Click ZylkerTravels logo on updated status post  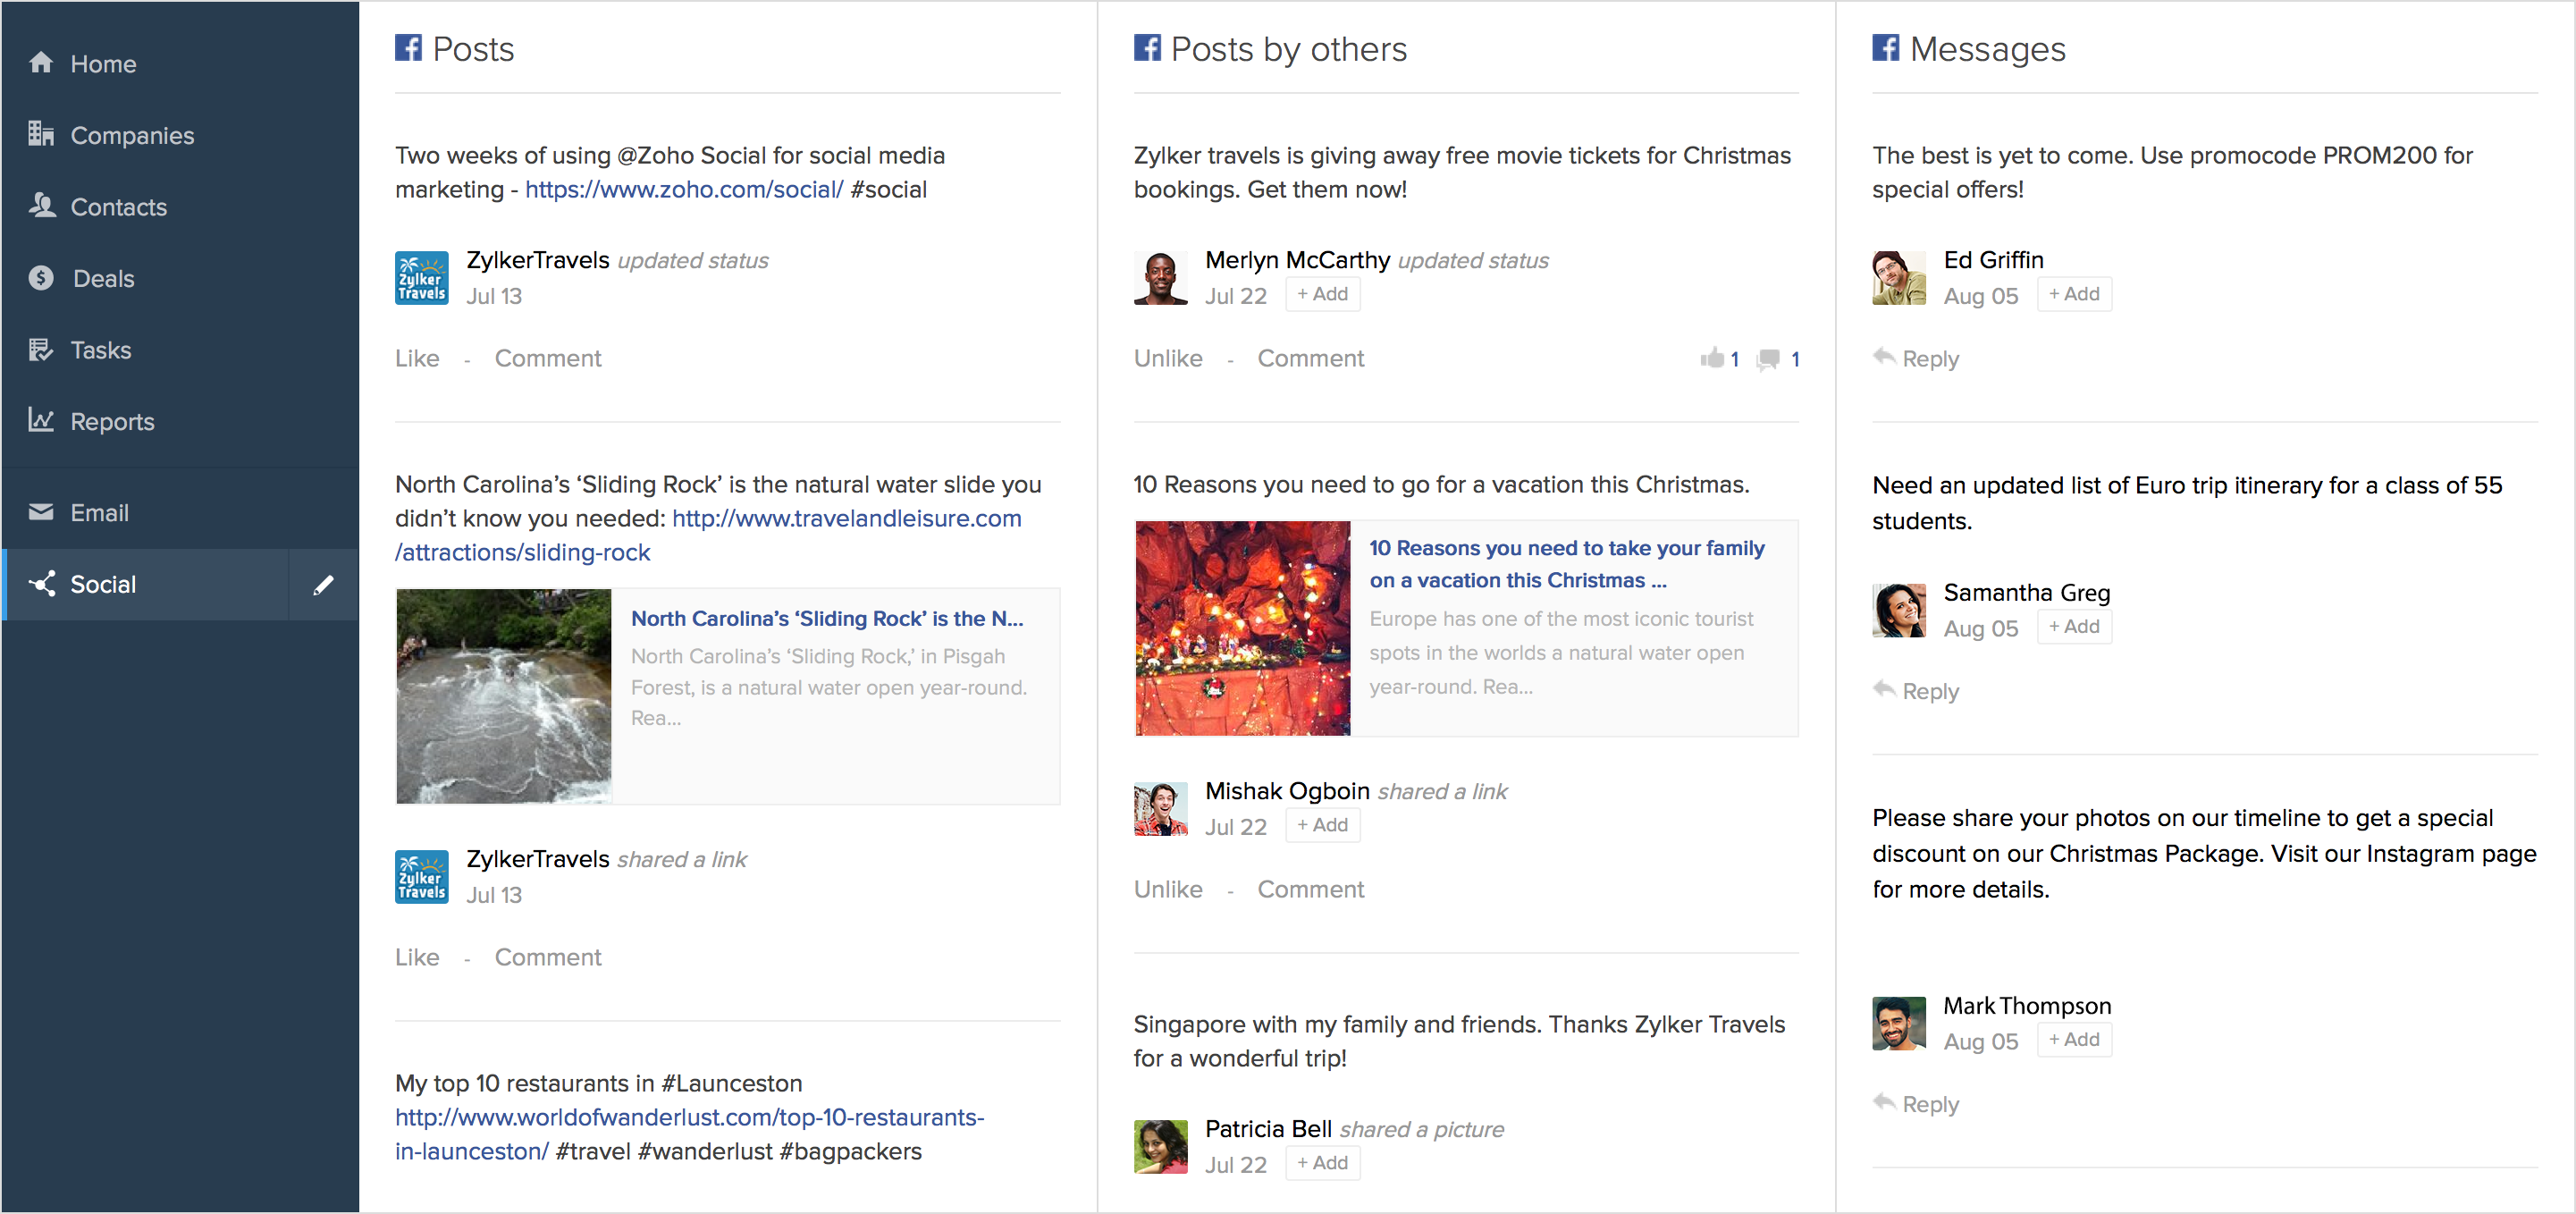pyautogui.click(x=422, y=278)
